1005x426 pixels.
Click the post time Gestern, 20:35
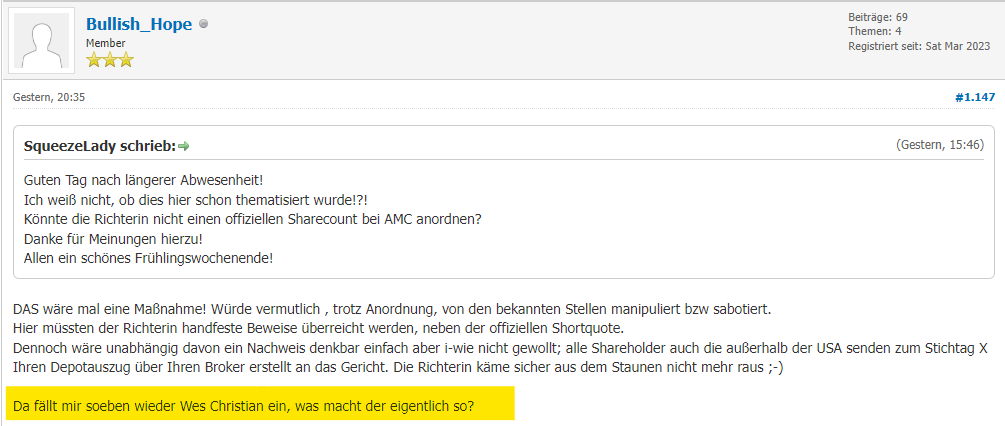(48, 97)
